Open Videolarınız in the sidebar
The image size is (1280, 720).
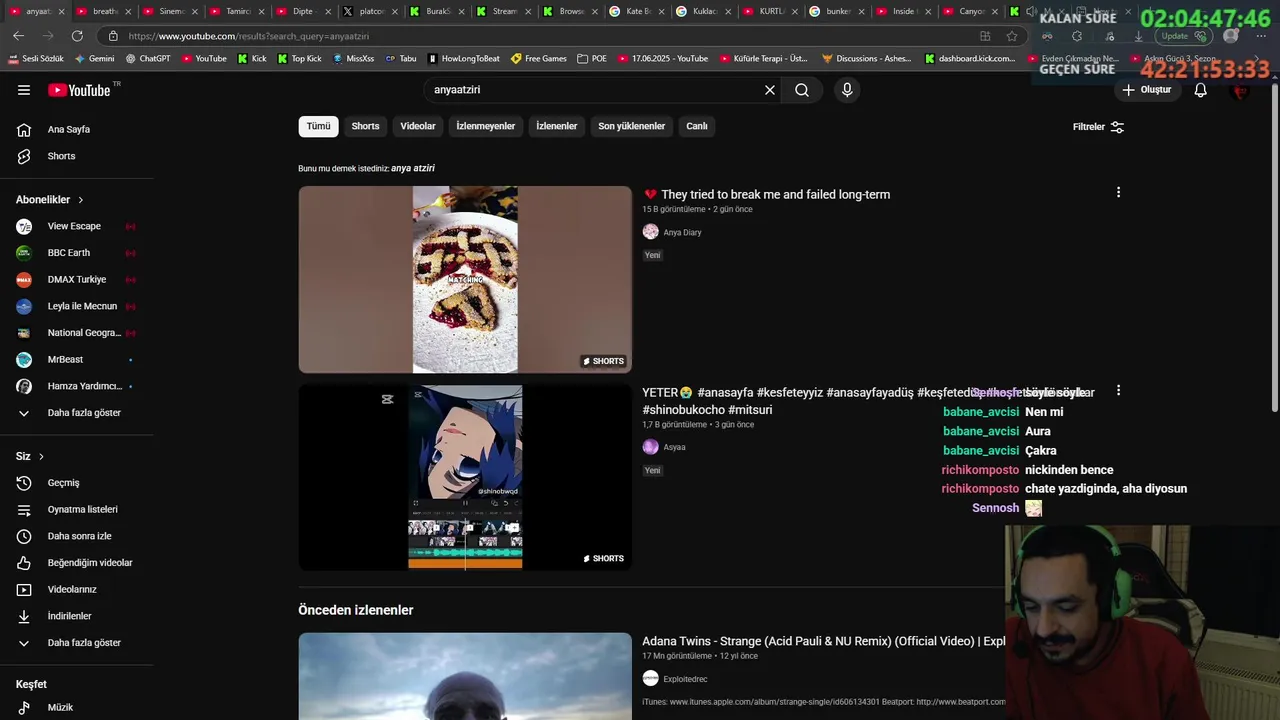point(77,589)
